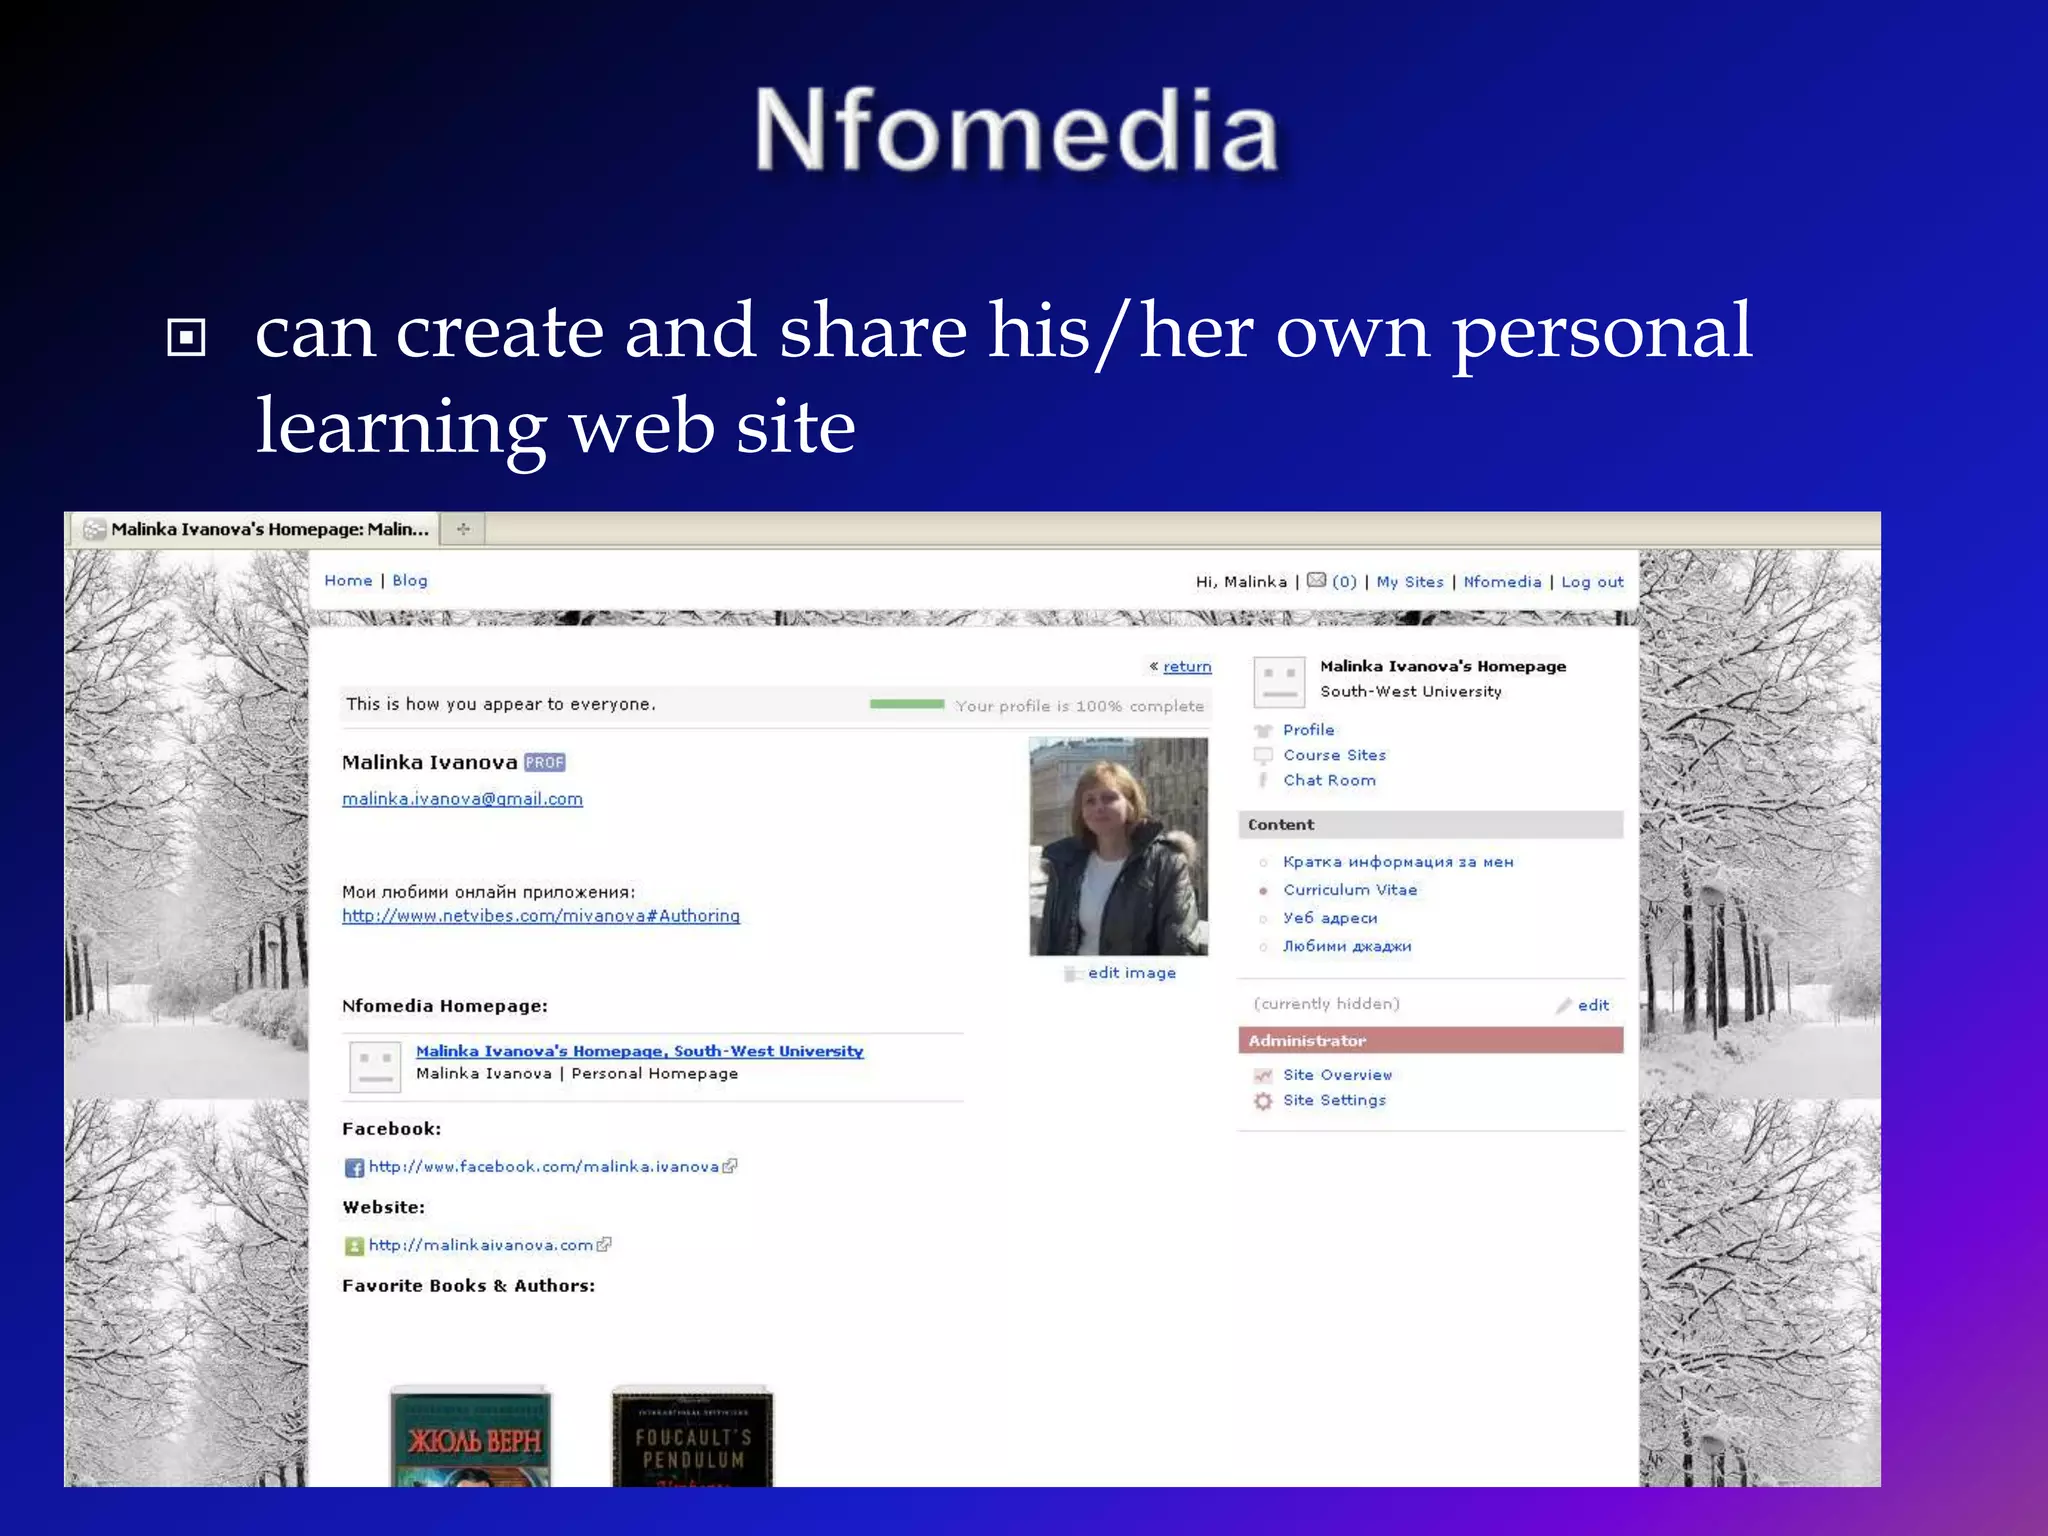Click the green website icon
This screenshot has width=2048, height=1536.
(354, 1246)
